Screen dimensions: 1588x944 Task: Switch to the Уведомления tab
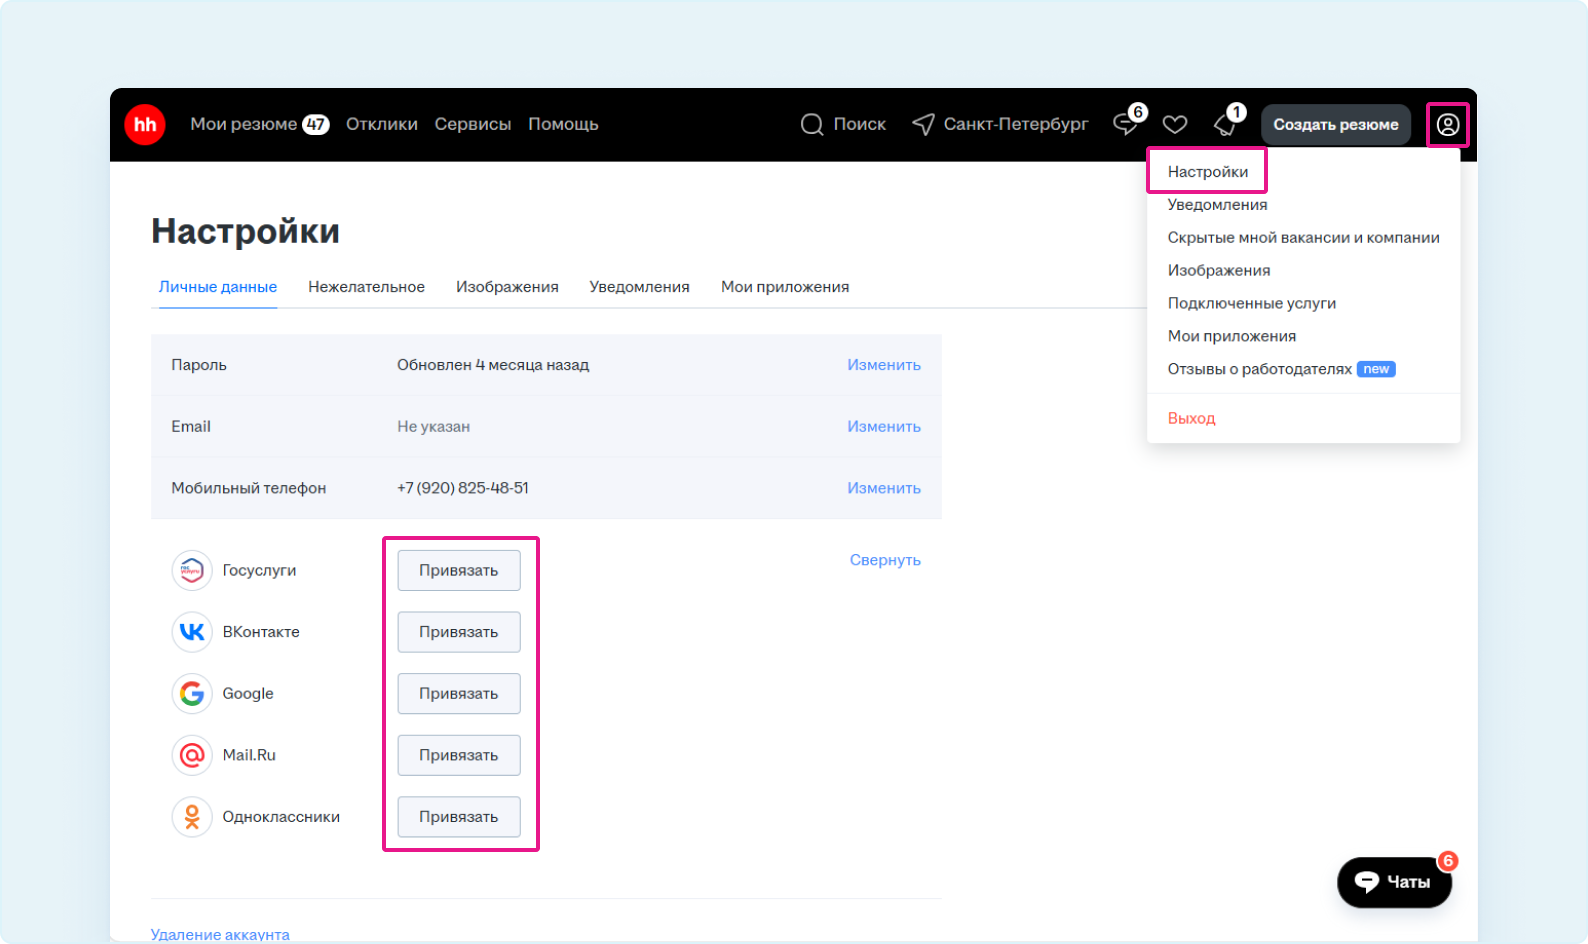tap(639, 287)
